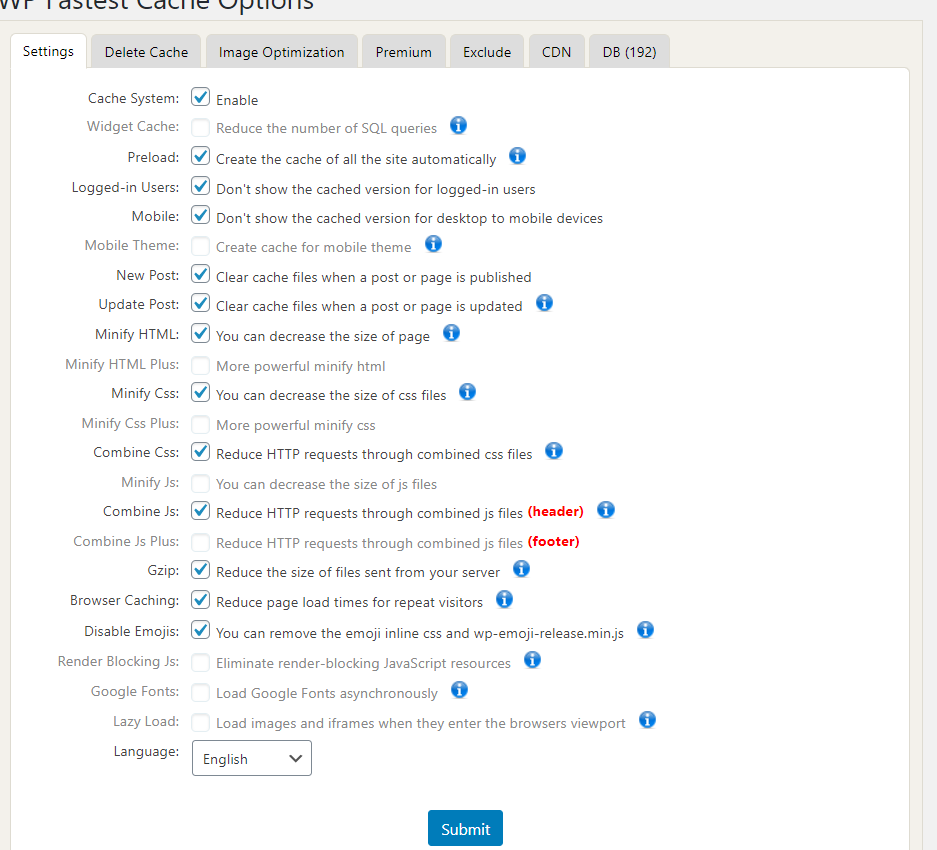This screenshot has width=937, height=850.
Task: Enable Minify HTML Plus checkbox
Action: (x=201, y=365)
